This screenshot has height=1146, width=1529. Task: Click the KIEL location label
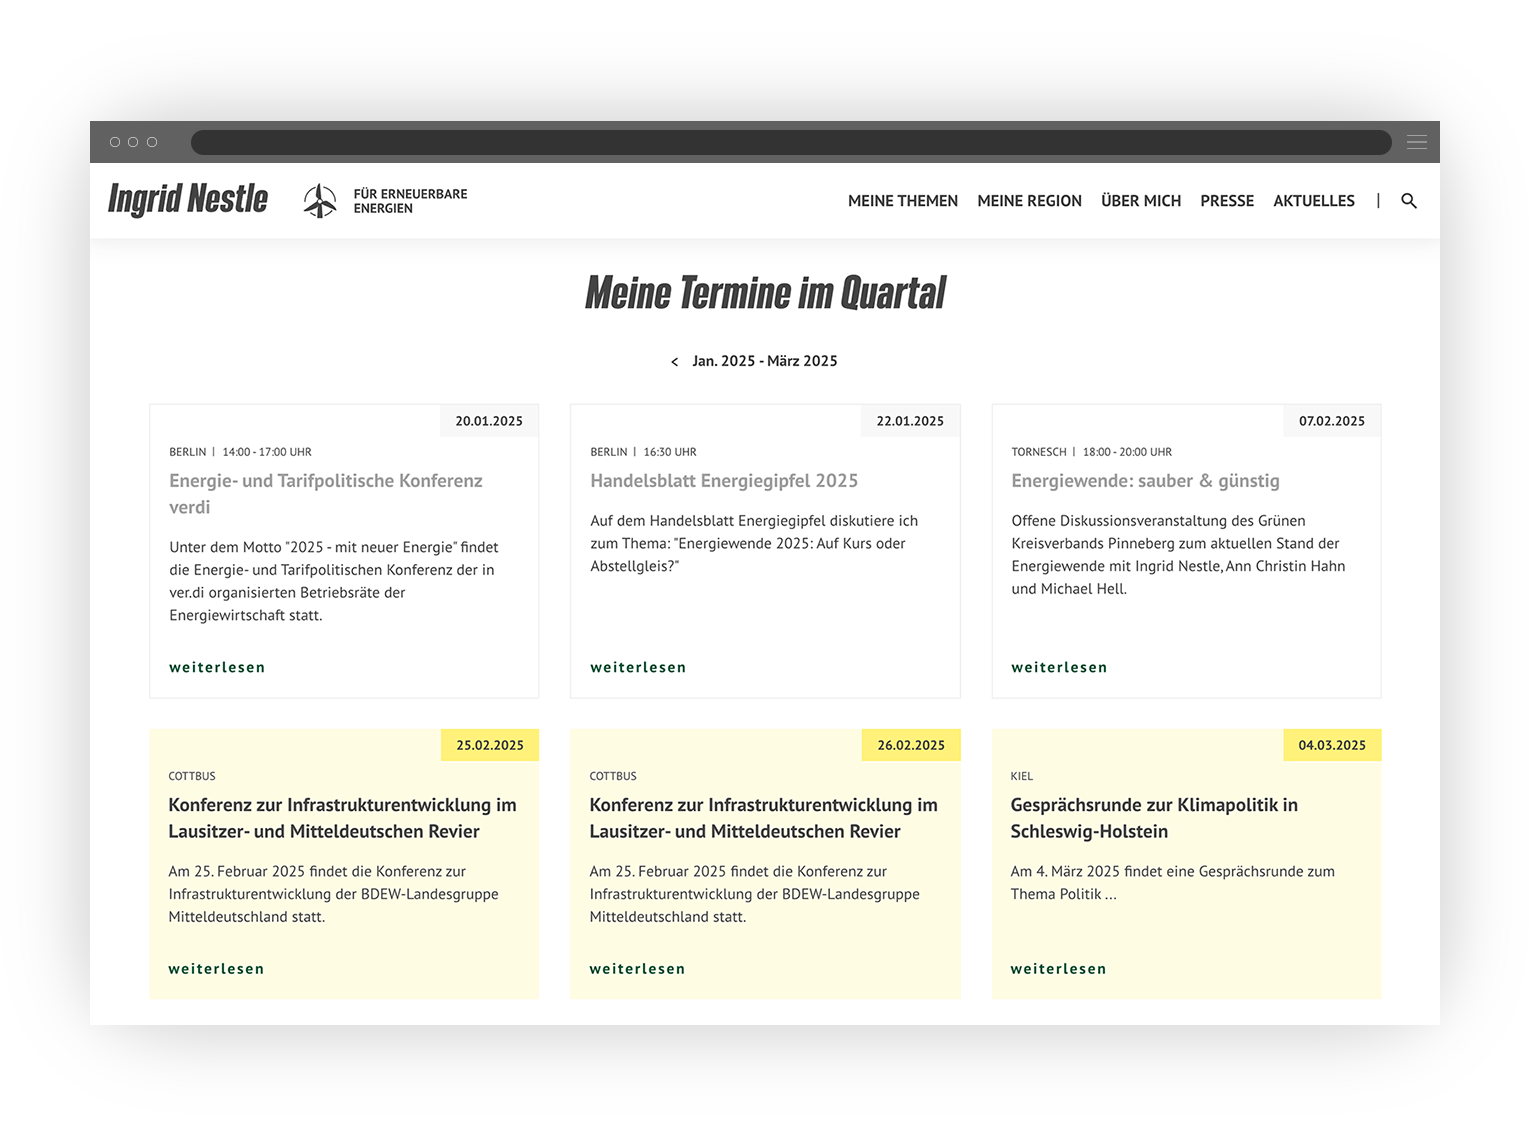pos(1021,776)
